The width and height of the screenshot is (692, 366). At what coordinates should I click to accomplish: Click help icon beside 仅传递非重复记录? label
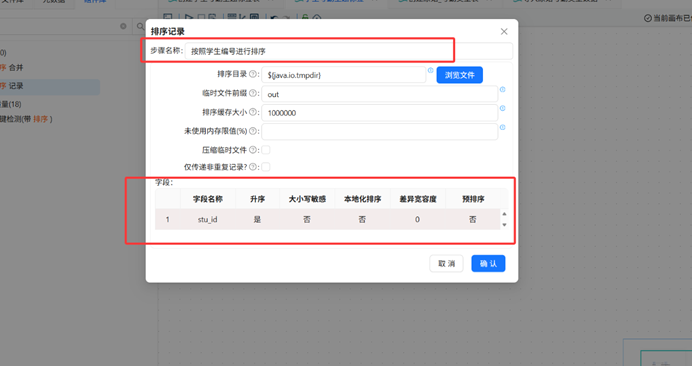252,167
